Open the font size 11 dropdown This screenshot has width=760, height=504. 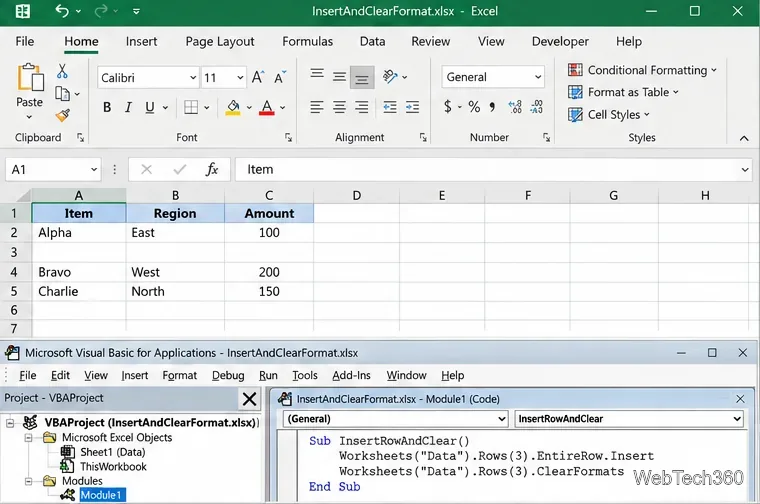[240, 78]
